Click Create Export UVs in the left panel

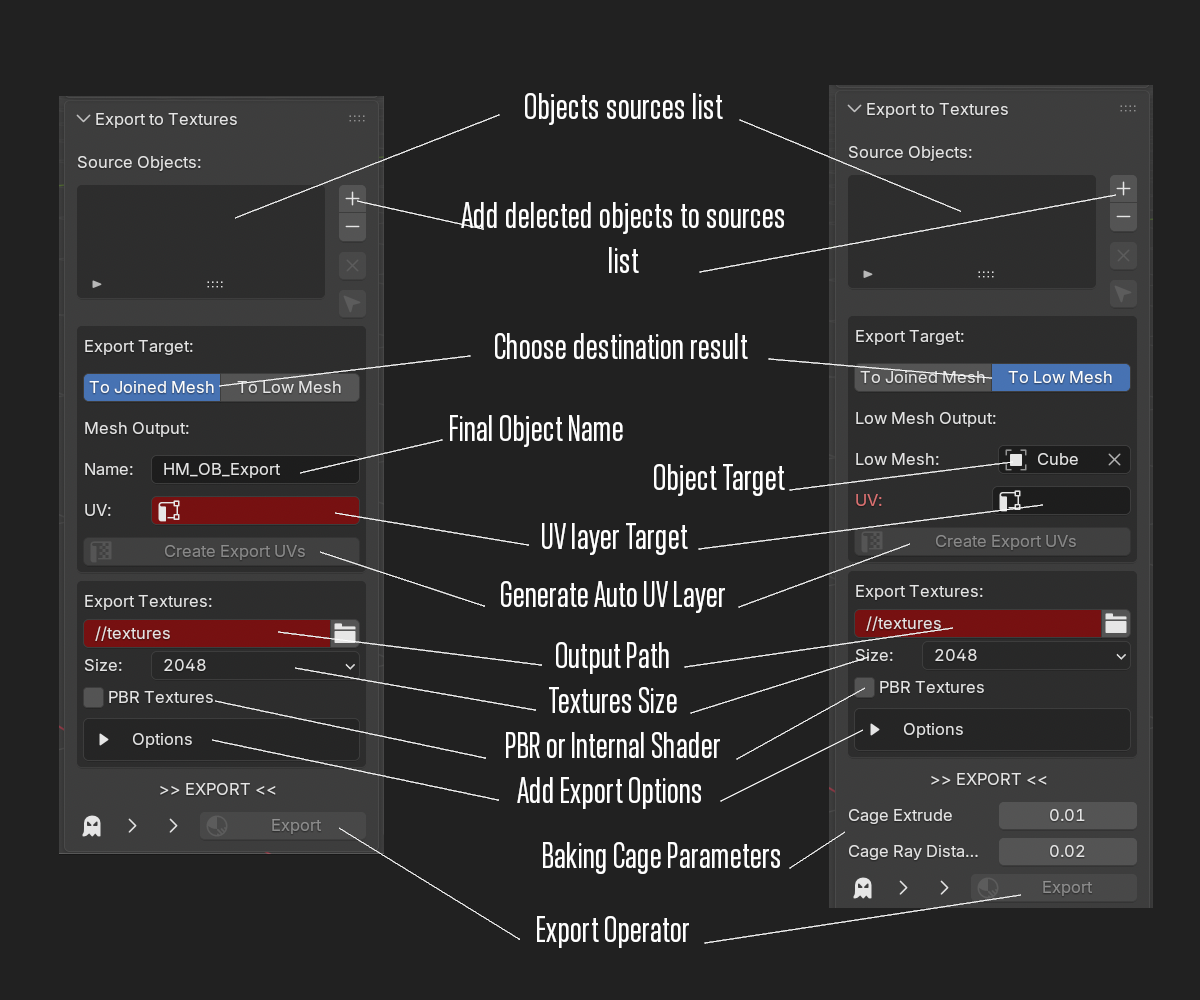234,551
